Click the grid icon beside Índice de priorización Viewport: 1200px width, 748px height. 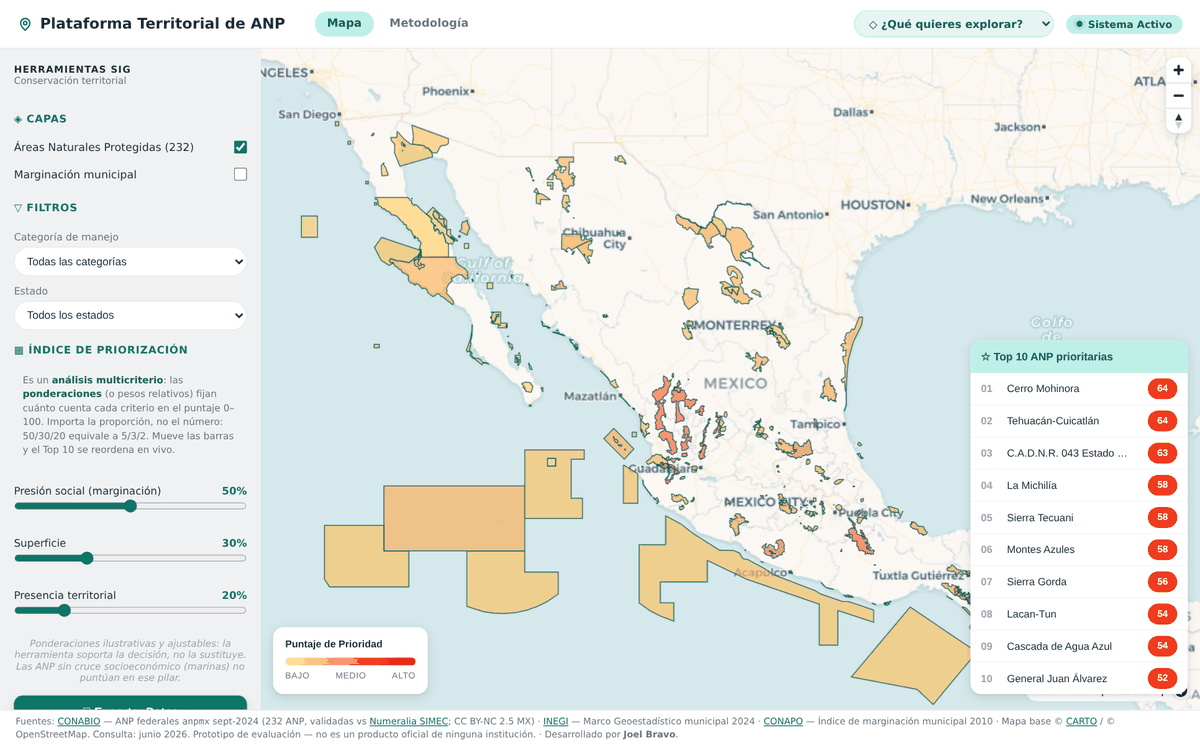click(x=18, y=350)
